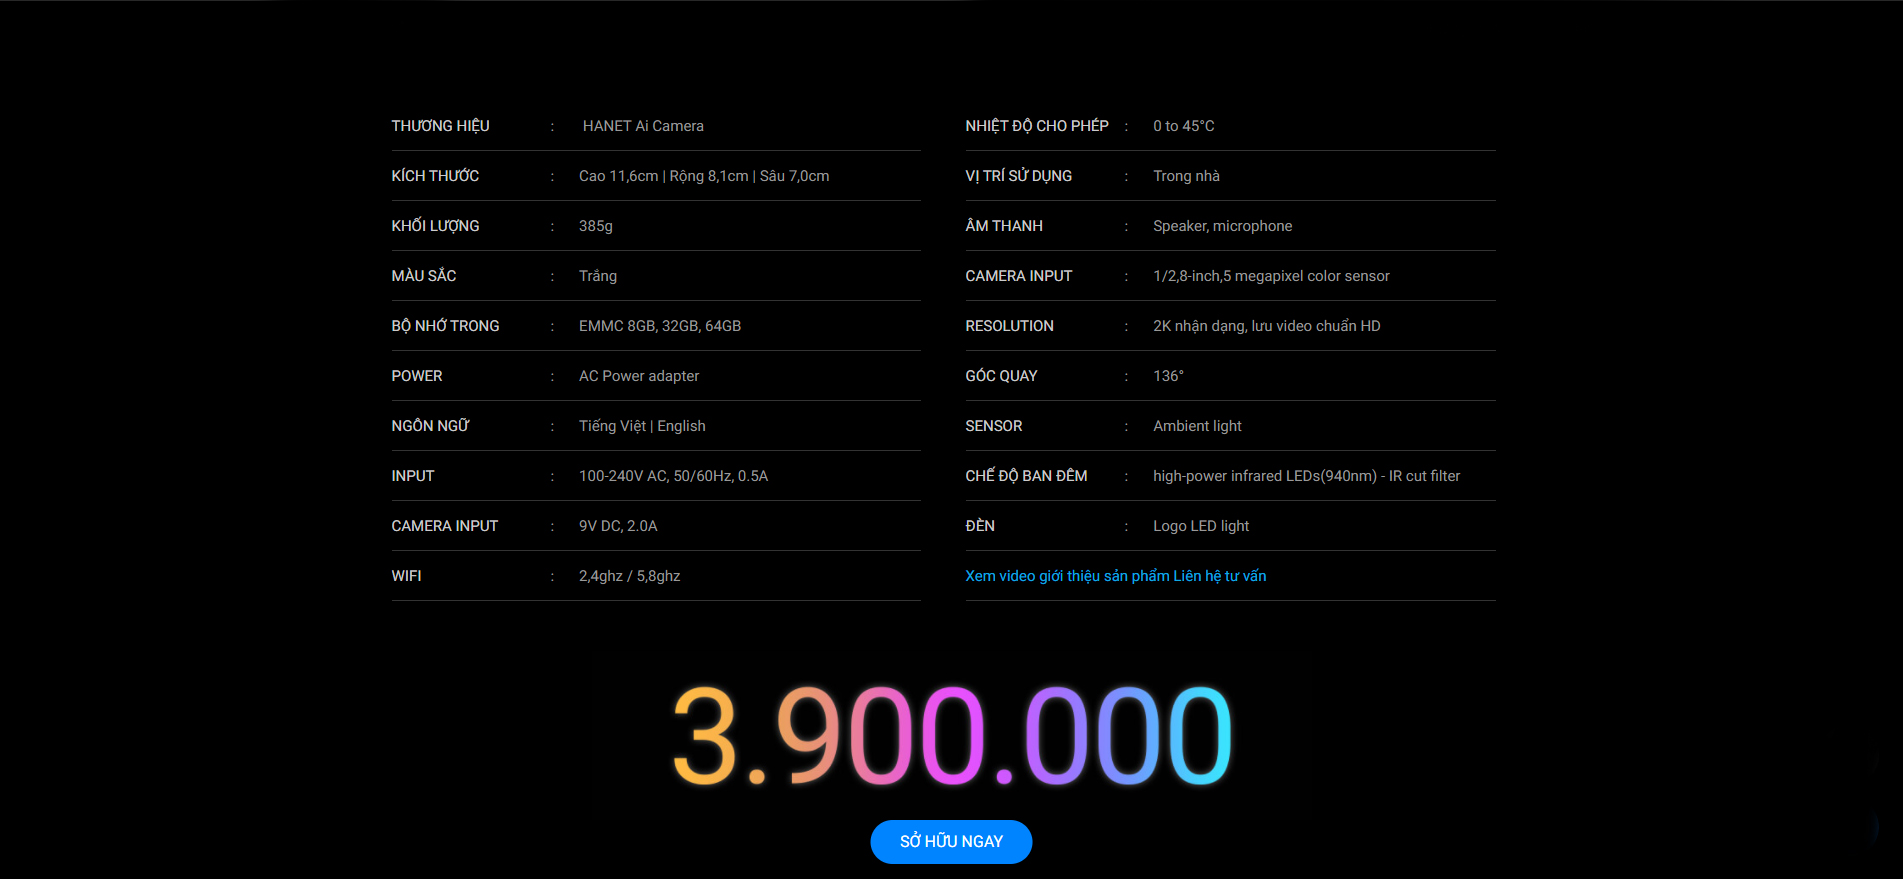Select the Trắng color value
This screenshot has width=1903, height=879.
click(598, 276)
